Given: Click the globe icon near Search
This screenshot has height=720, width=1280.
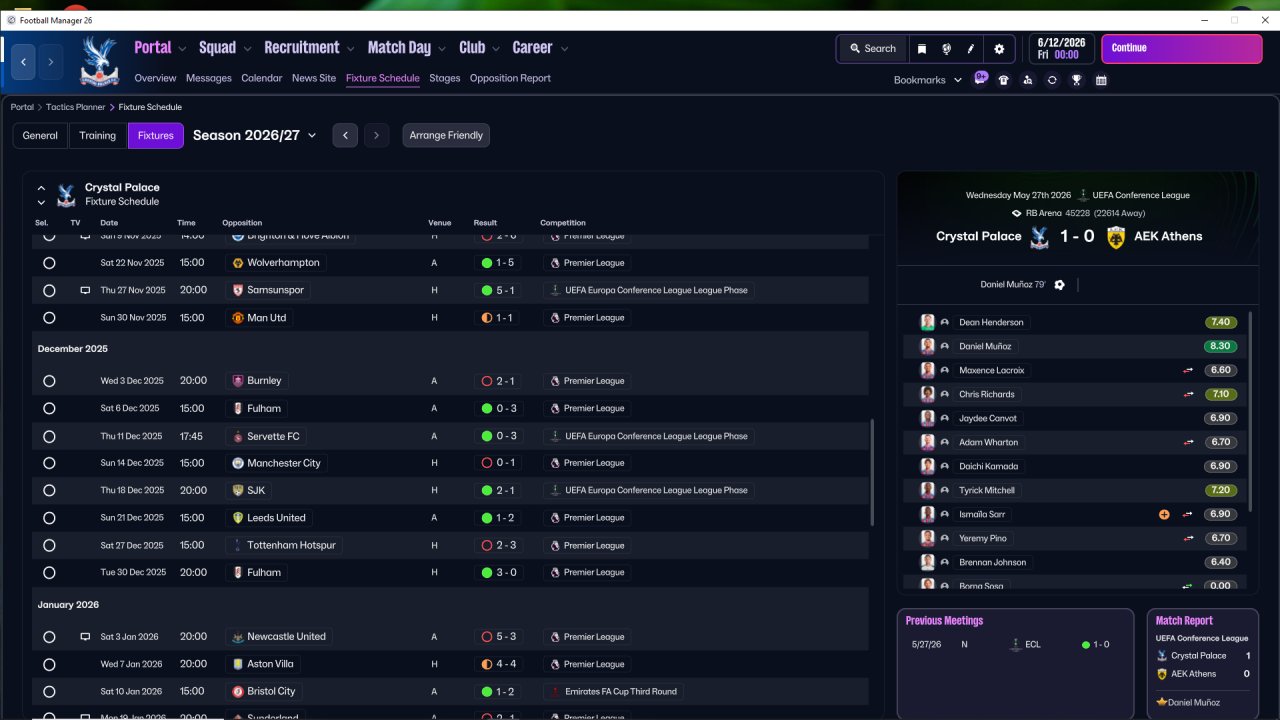Looking at the screenshot, I should (x=946, y=48).
